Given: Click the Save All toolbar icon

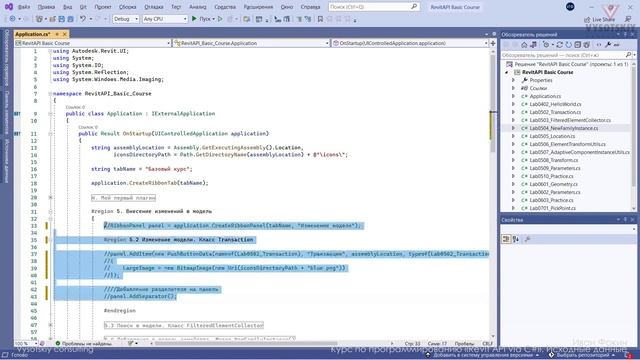Looking at the screenshot, I should point(70,19).
